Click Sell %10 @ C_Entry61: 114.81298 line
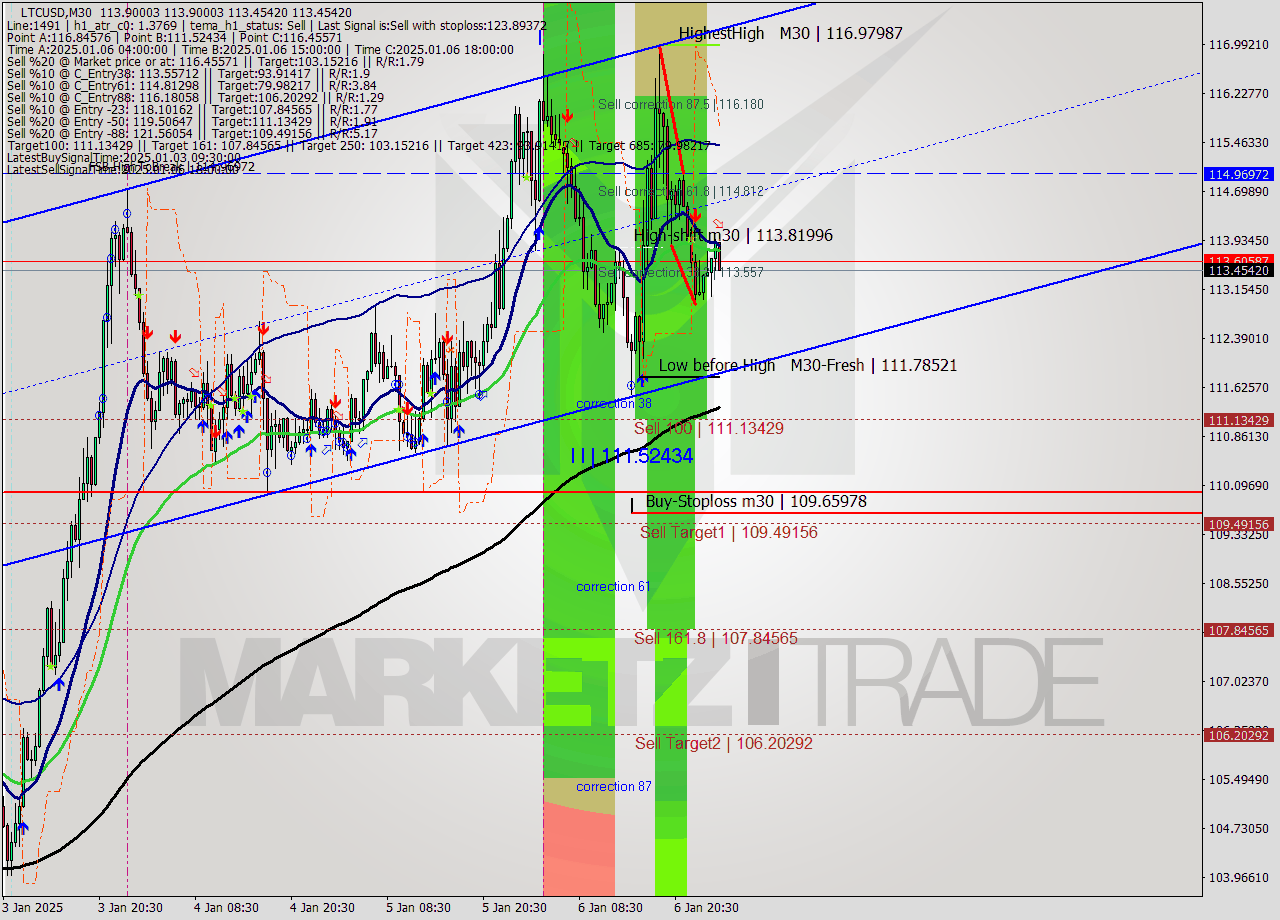 click(x=192, y=85)
